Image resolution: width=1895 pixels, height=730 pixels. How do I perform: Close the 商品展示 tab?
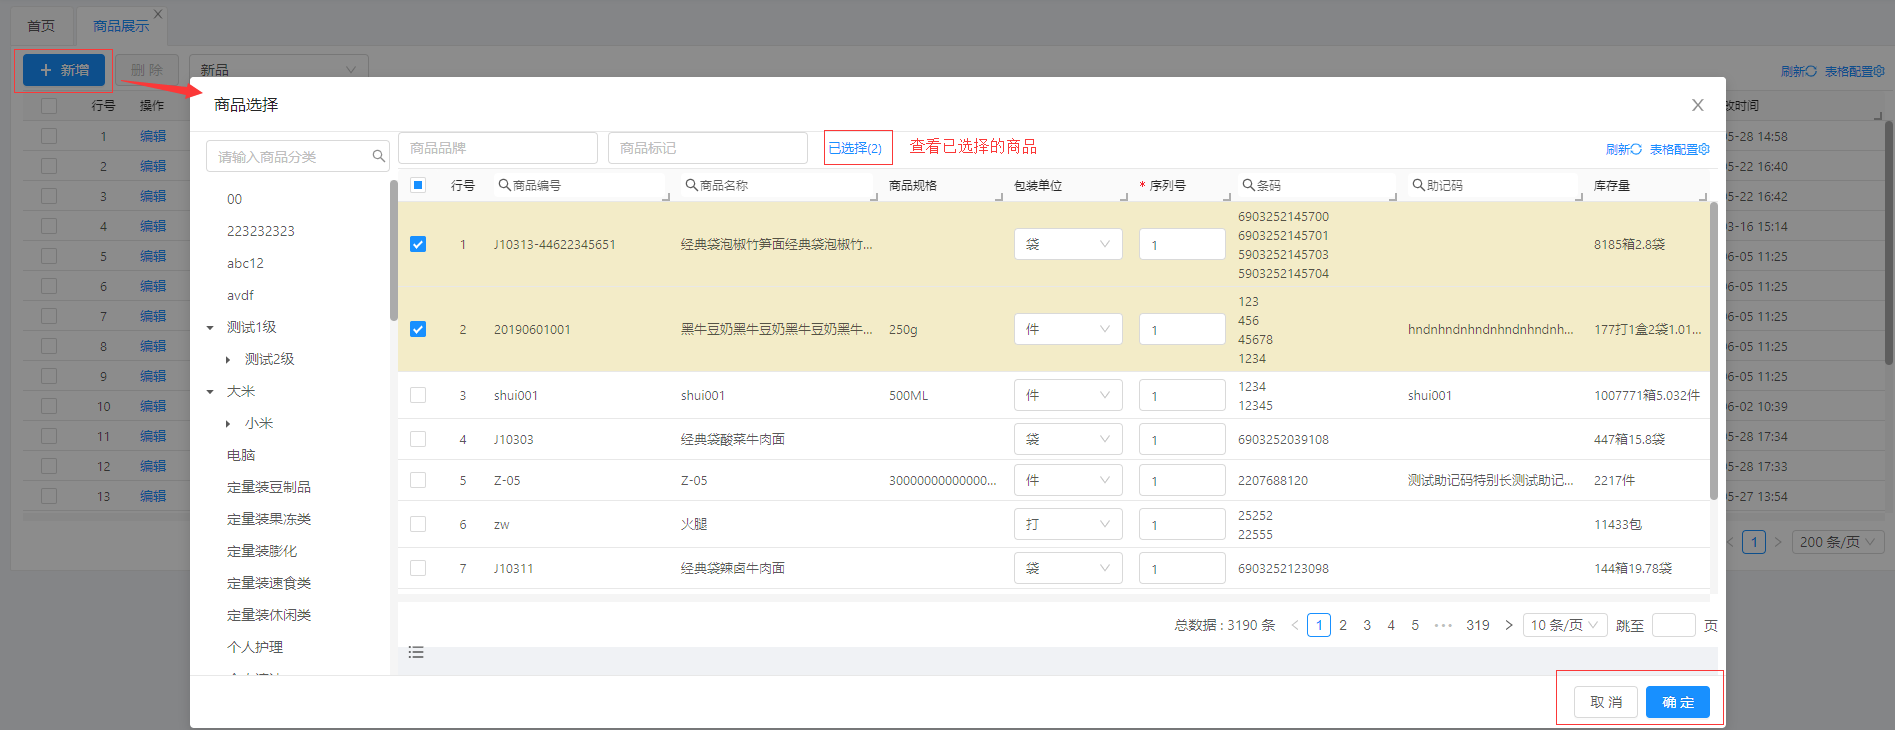pyautogui.click(x=158, y=14)
